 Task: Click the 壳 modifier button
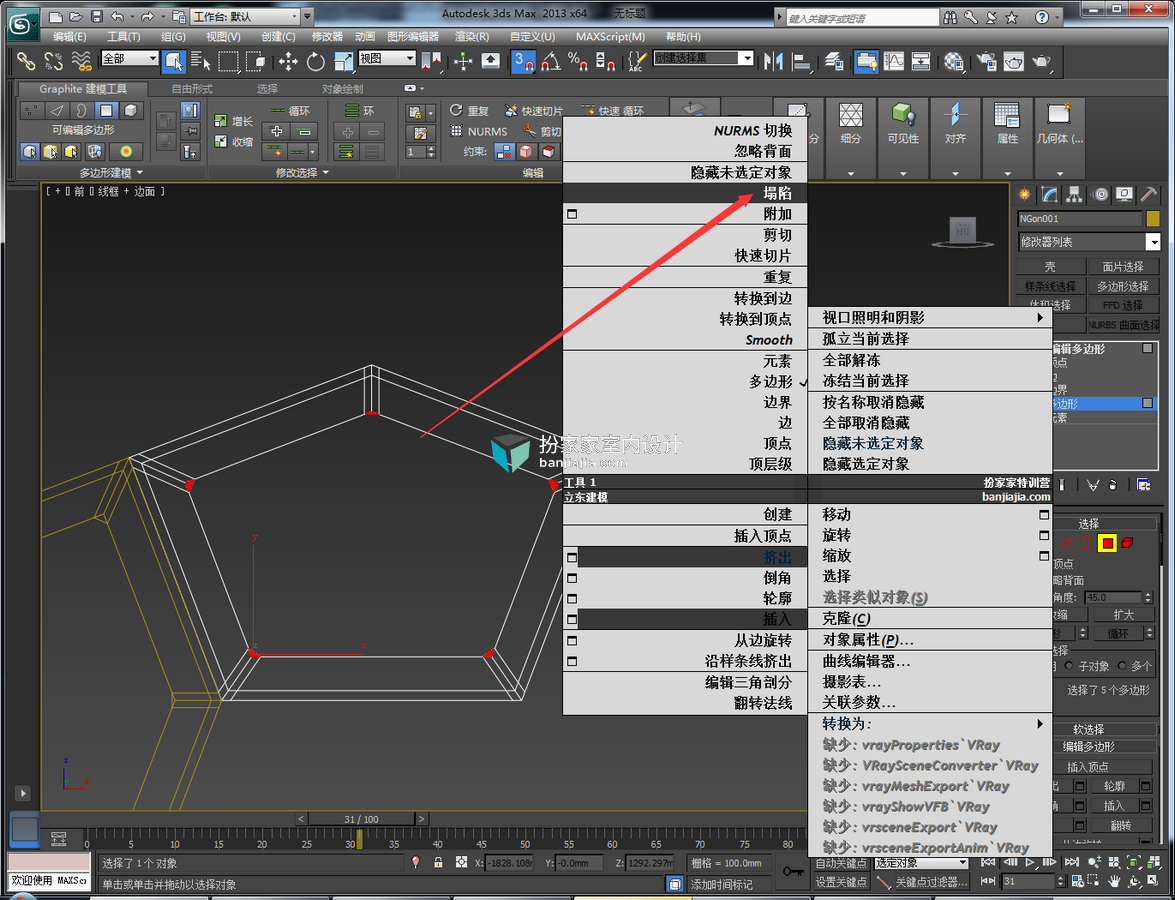[x=1051, y=267]
